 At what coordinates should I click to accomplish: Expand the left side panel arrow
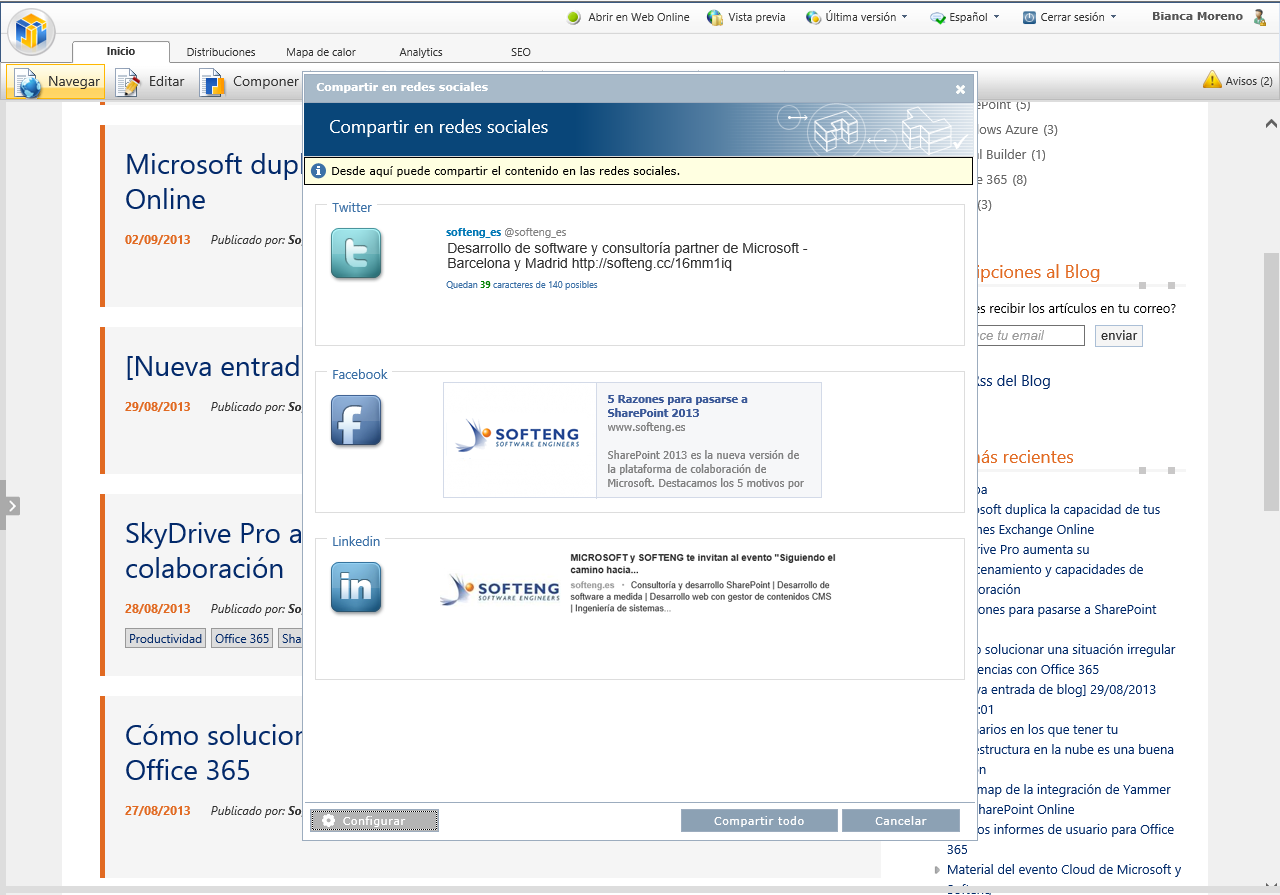11,506
